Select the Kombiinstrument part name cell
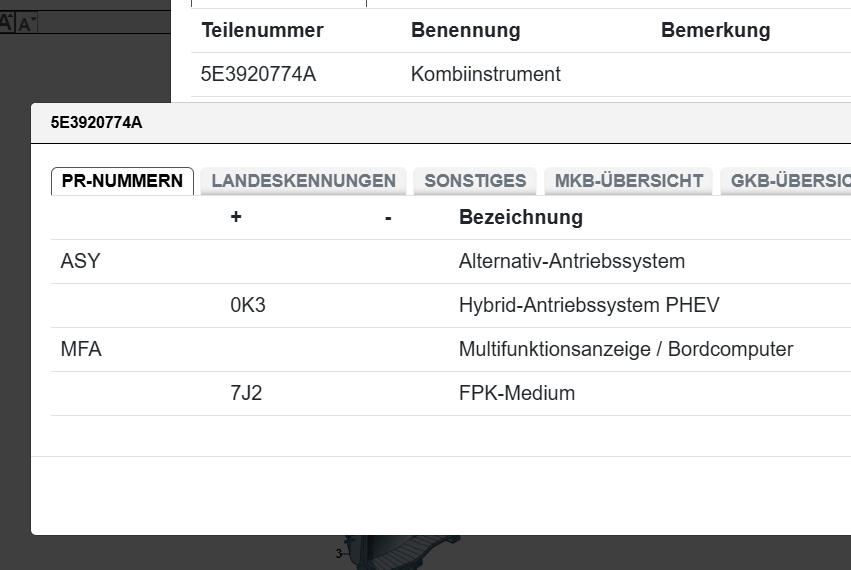851x570 pixels. tap(485, 74)
